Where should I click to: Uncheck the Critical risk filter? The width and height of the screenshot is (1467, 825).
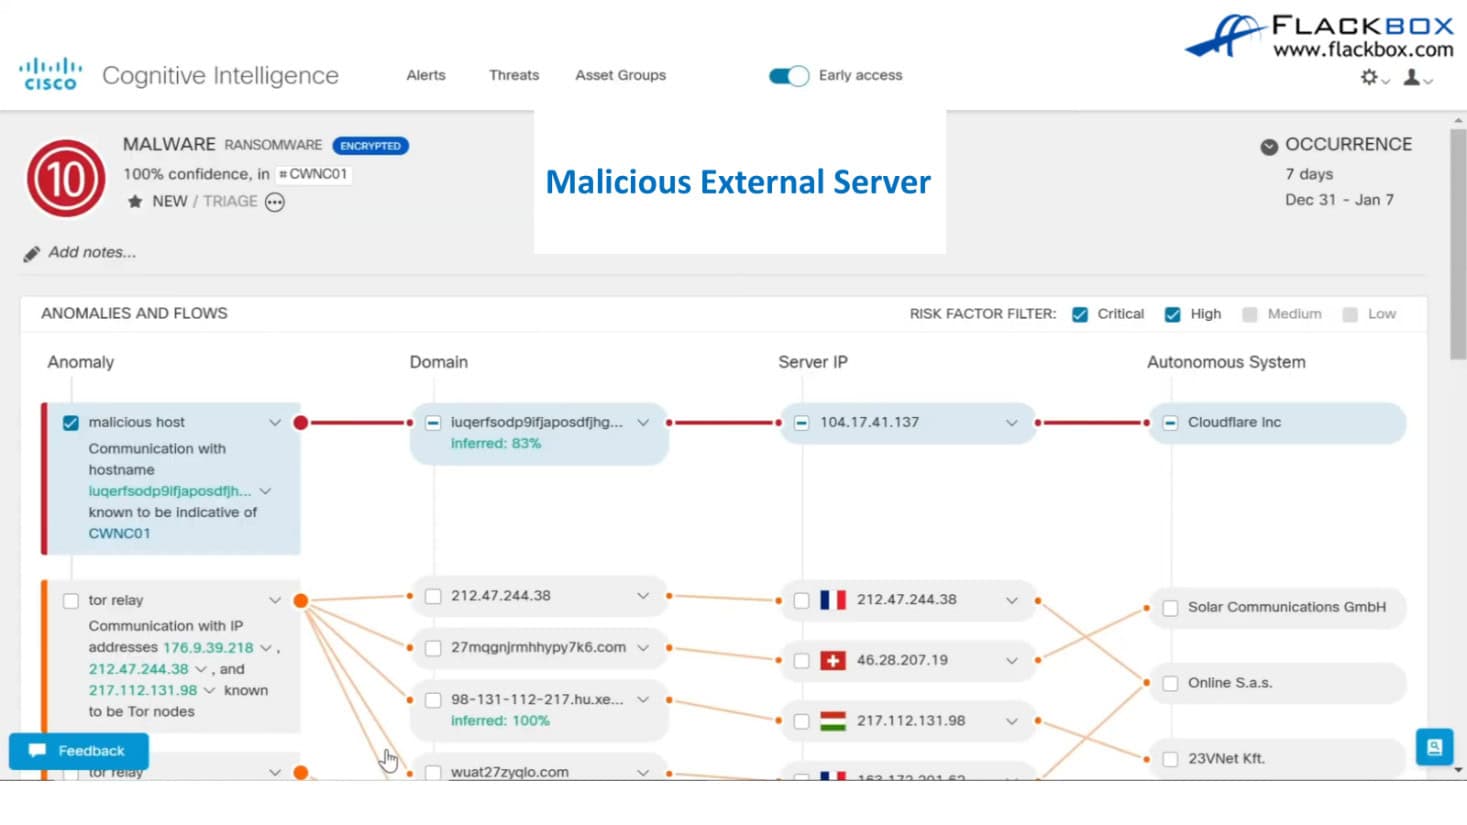[1080, 314]
